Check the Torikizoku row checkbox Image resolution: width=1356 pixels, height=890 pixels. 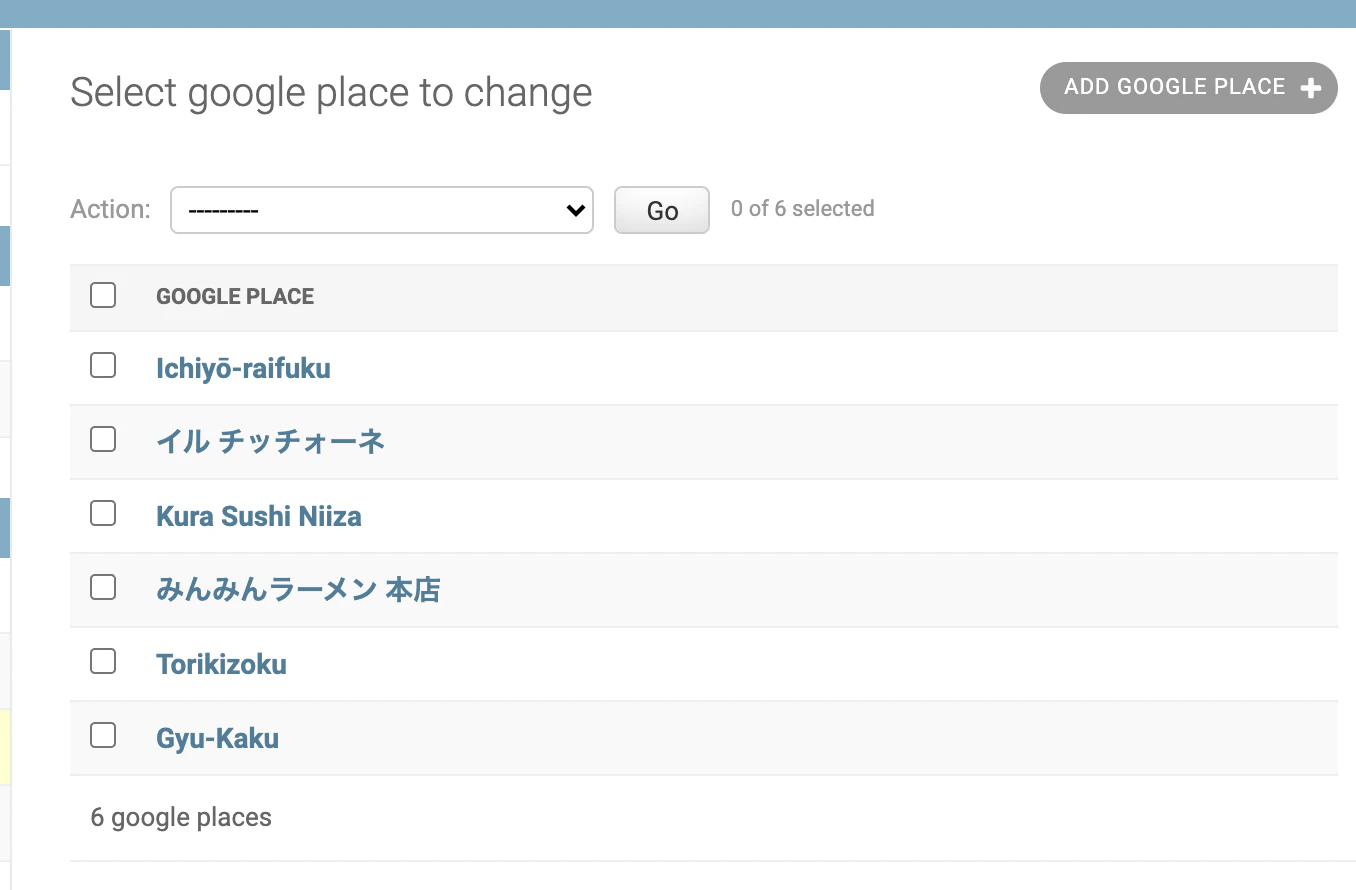[103, 661]
